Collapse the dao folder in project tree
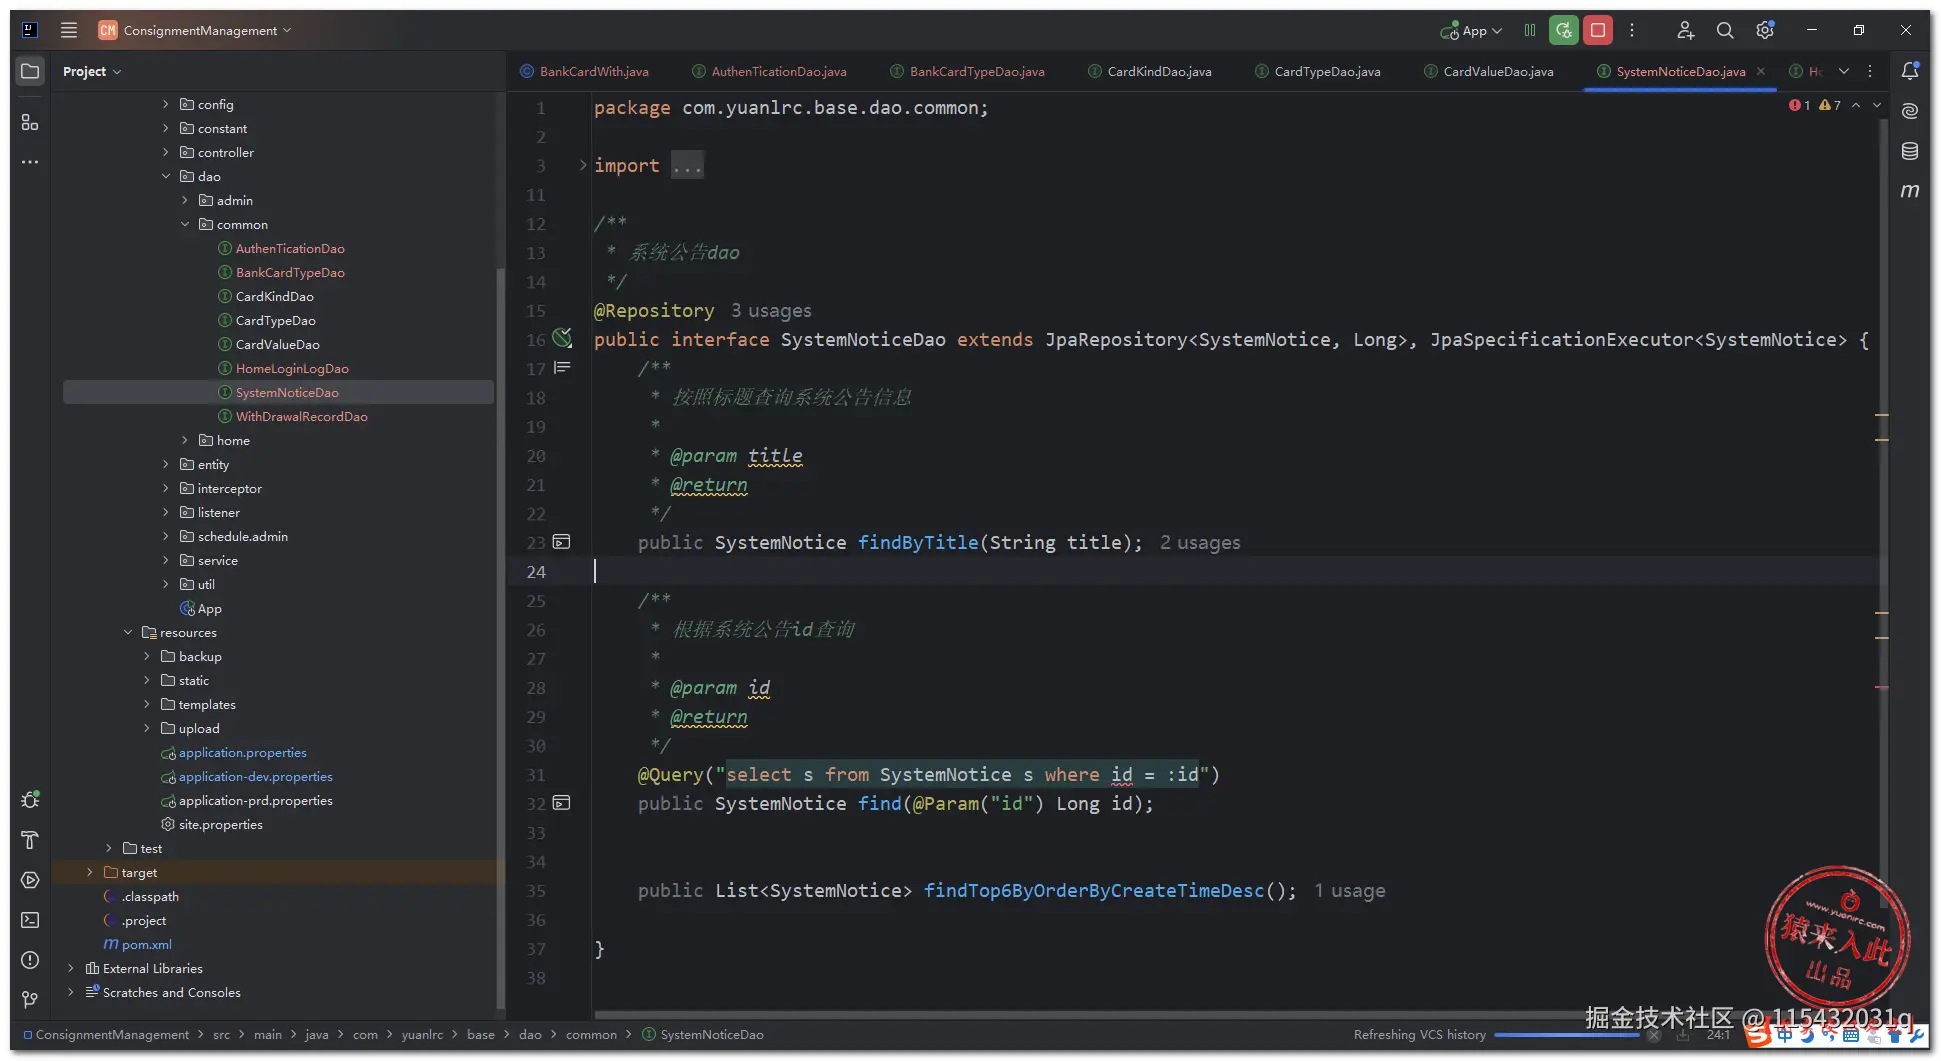Screen dimensions: 1941x1061 [x=166, y=177]
